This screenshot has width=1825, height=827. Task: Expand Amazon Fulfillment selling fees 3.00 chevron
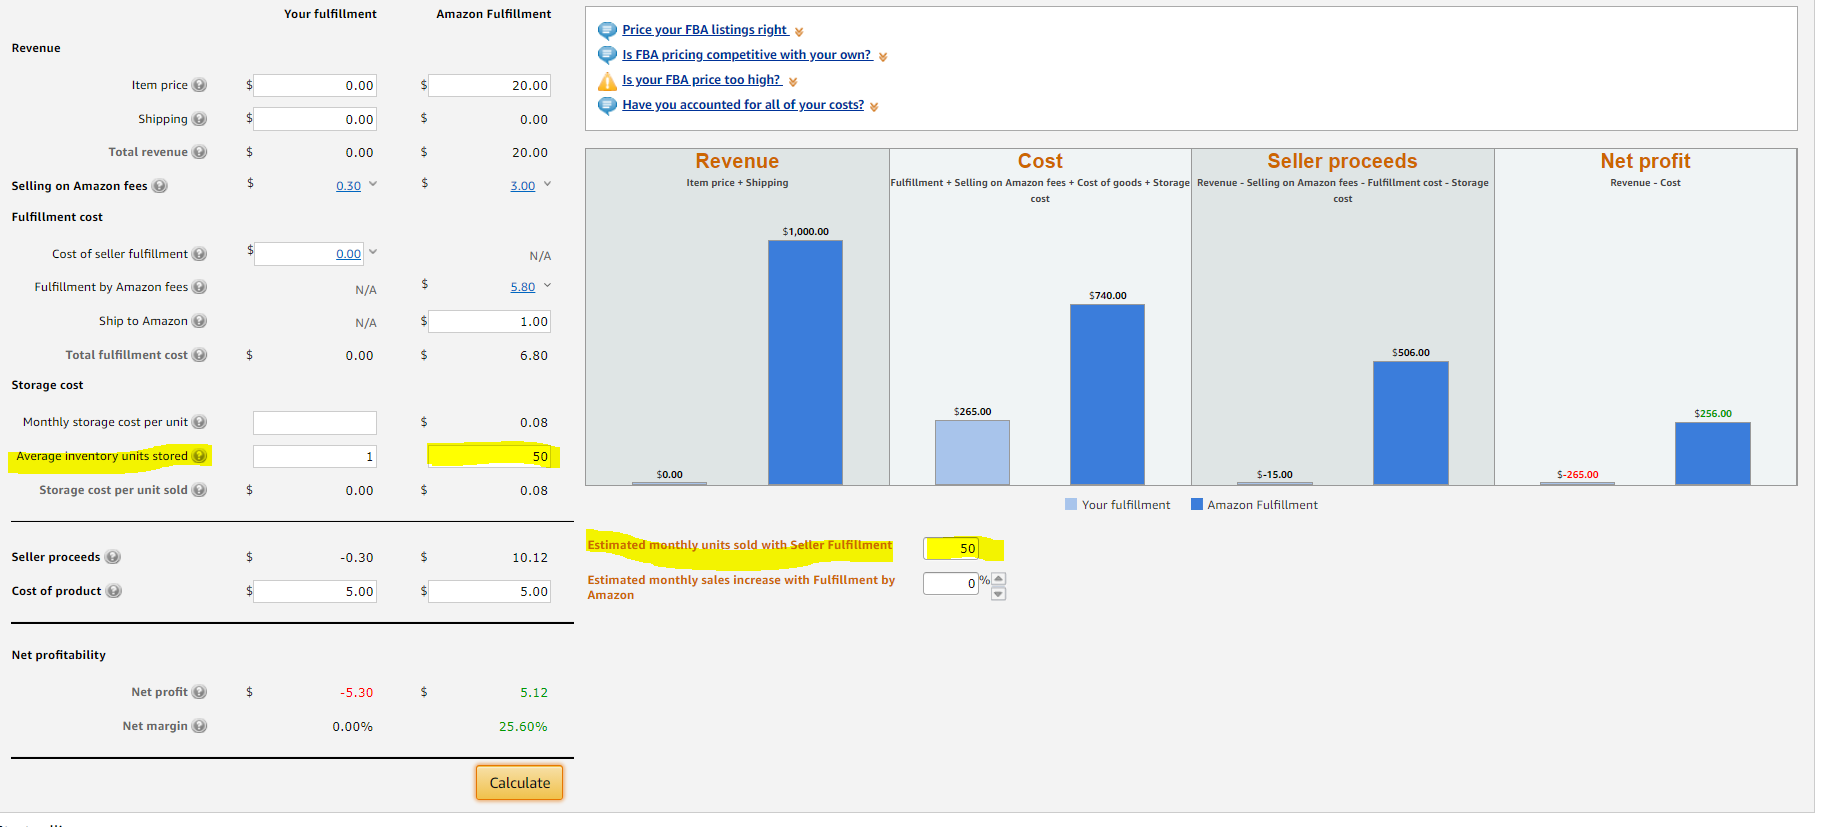pos(547,184)
